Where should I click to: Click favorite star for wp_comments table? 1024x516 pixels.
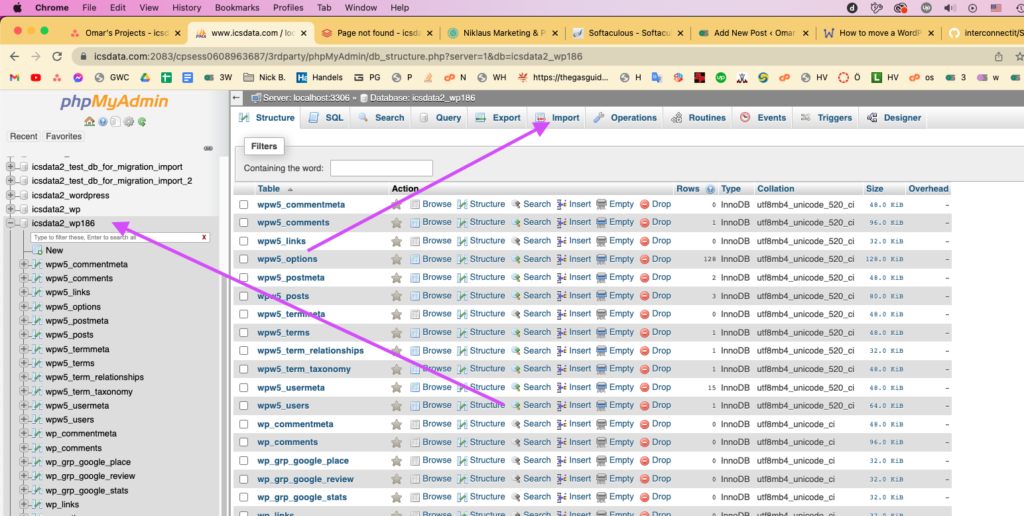[396, 442]
